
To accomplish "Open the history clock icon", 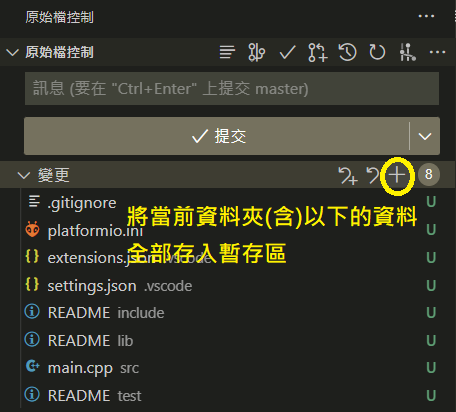I will point(347,52).
